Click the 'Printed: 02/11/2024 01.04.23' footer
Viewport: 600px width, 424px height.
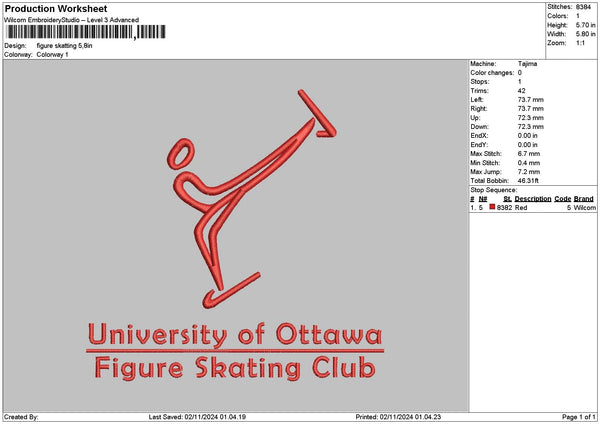(398, 417)
